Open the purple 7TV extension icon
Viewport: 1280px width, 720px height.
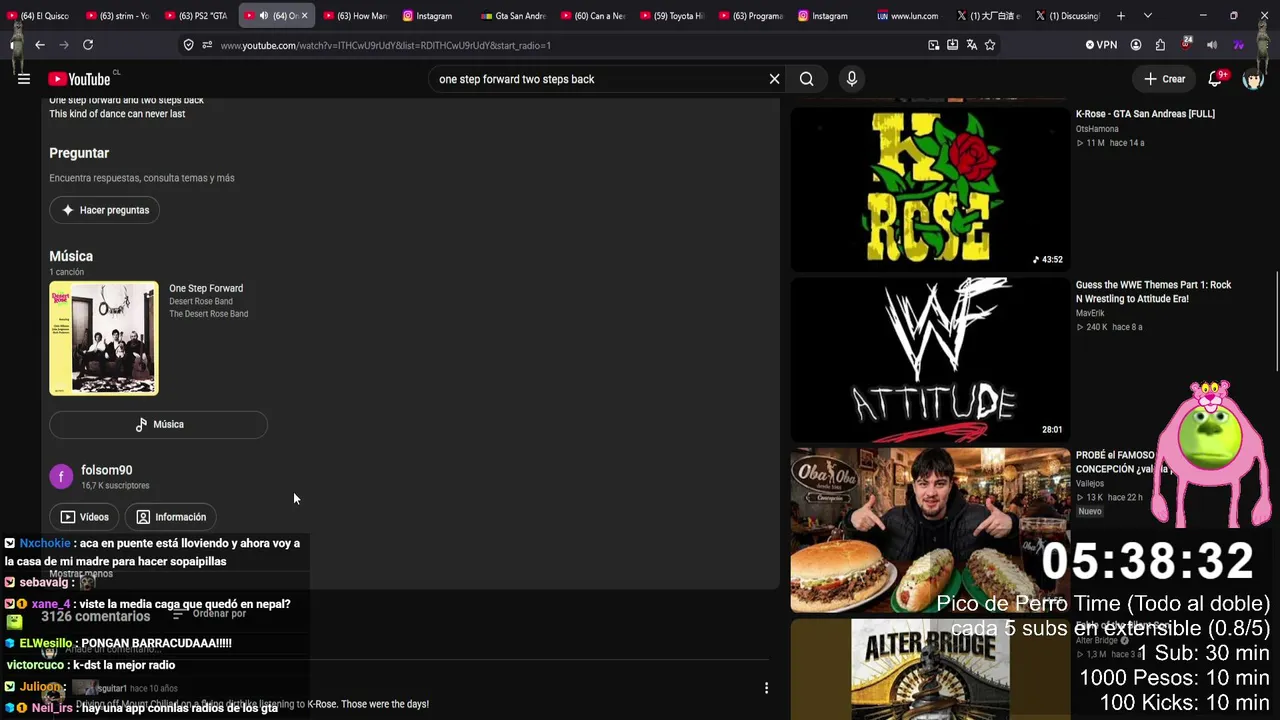coord(1238,45)
